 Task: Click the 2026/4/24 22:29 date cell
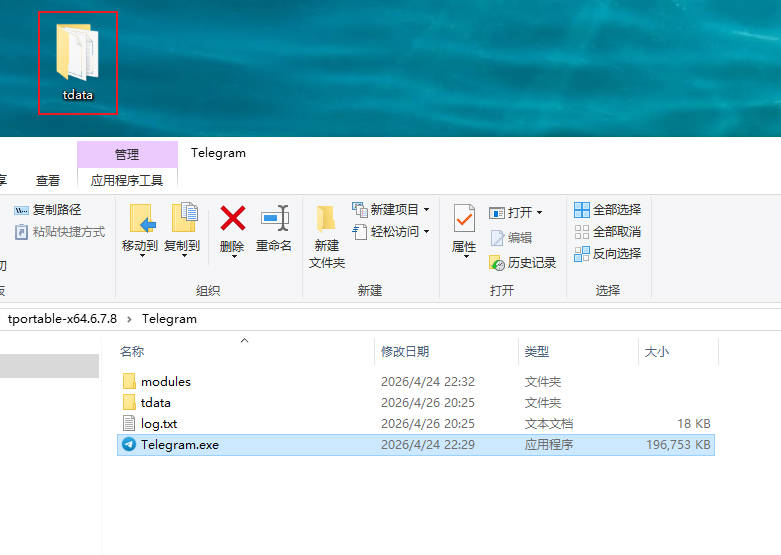click(x=428, y=444)
